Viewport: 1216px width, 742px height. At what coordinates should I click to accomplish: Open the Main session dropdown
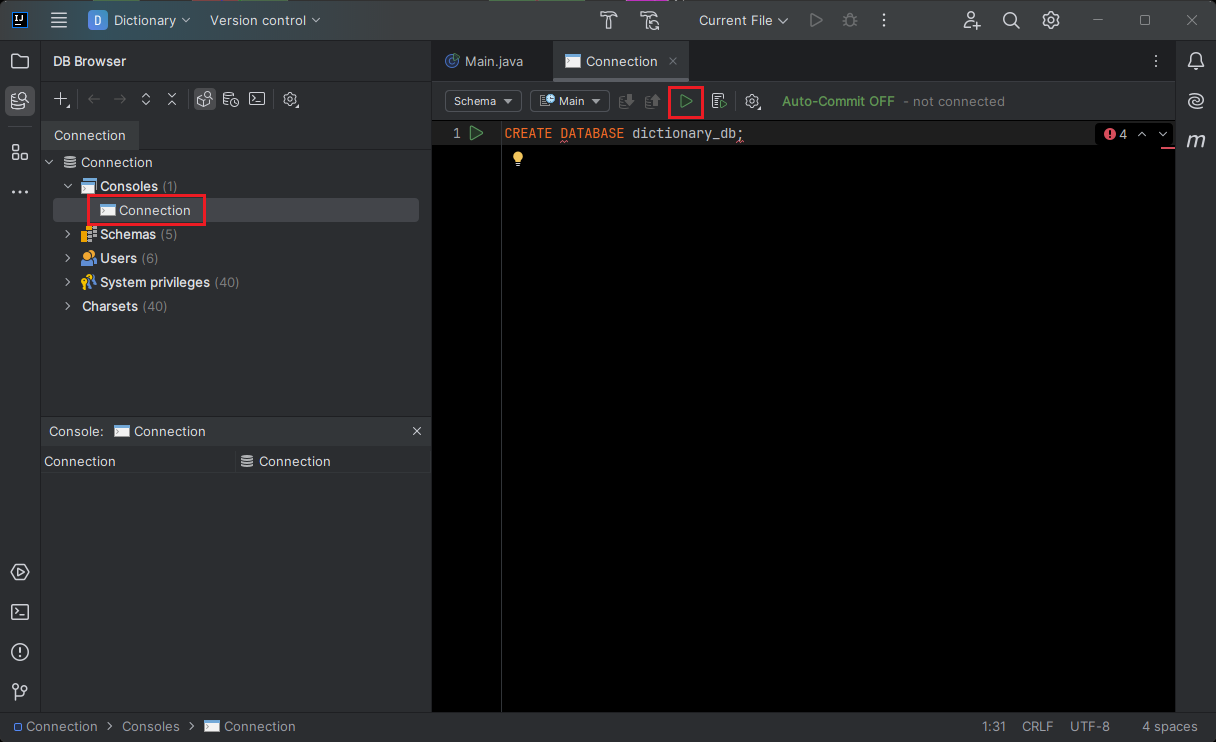(570, 101)
